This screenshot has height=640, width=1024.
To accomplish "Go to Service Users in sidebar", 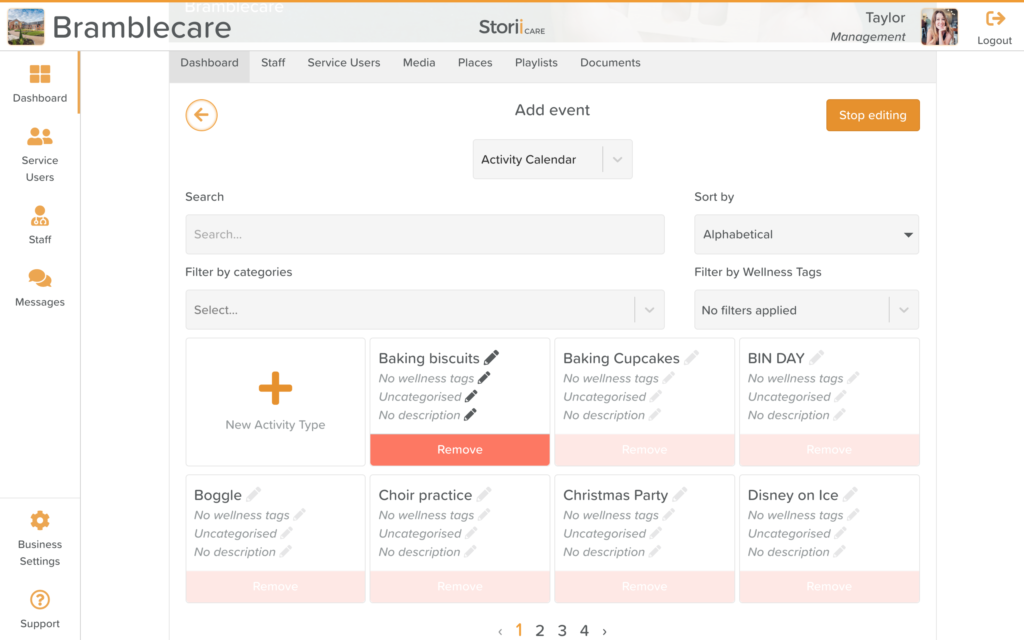I will coord(40,137).
